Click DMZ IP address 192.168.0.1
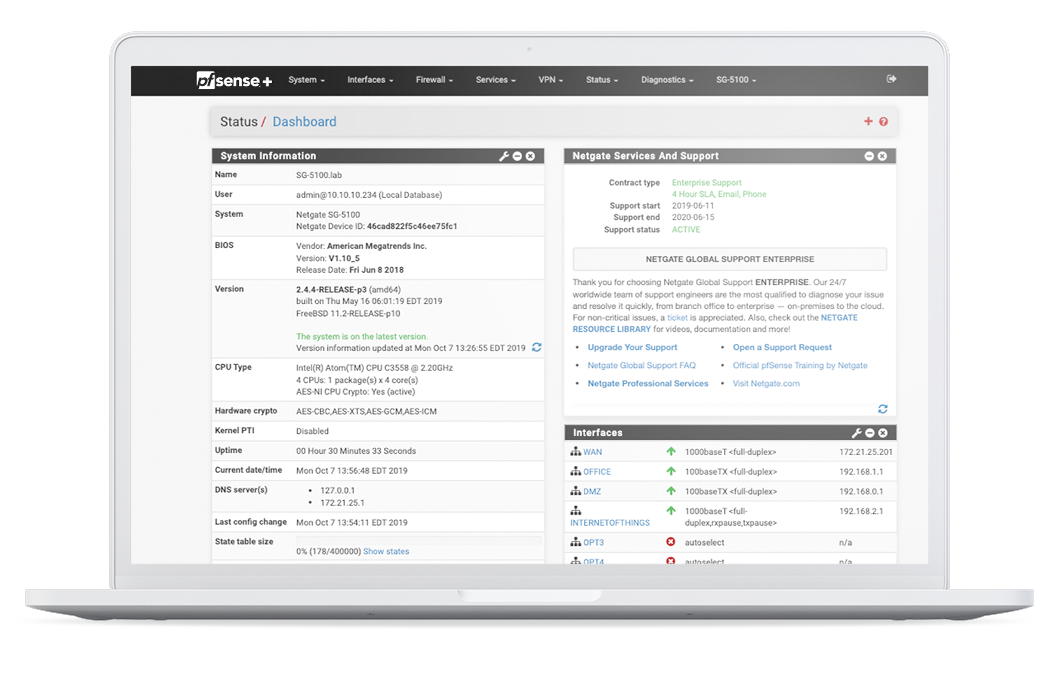1060x680 pixels. point(861,491)
